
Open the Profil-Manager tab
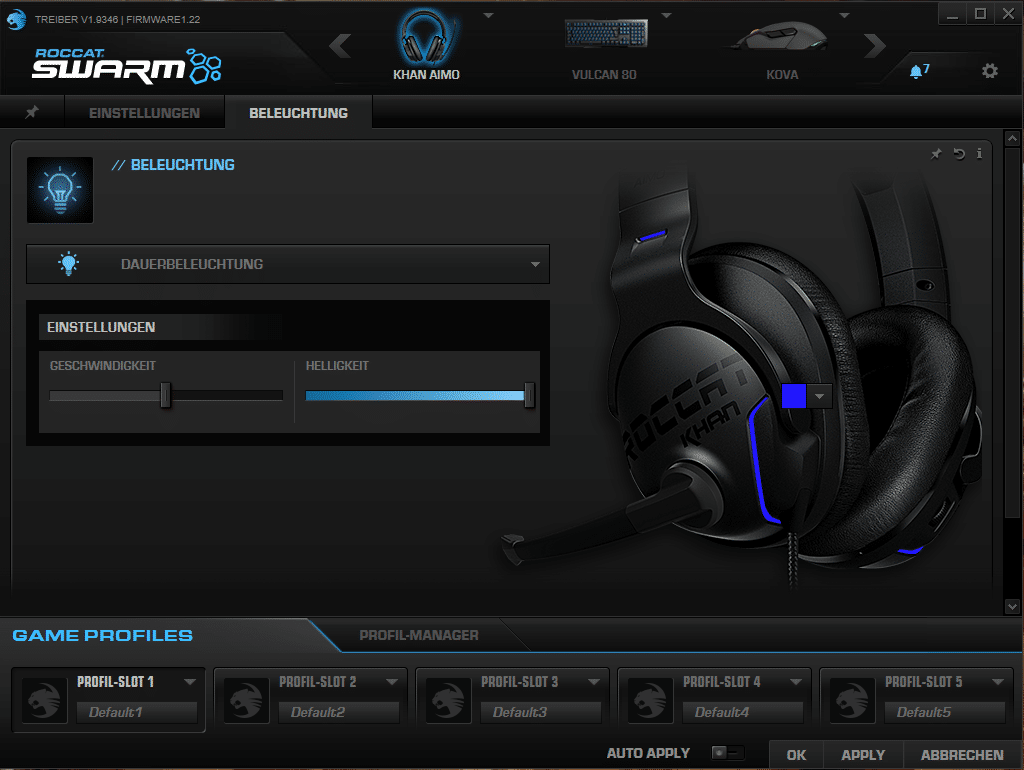418,635
